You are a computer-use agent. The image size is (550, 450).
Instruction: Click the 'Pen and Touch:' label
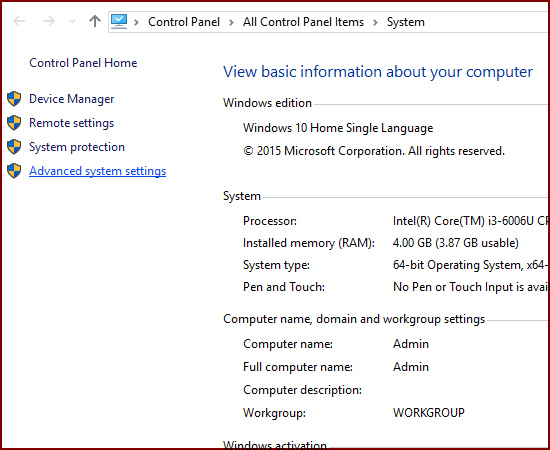click(x=284, y=287)
